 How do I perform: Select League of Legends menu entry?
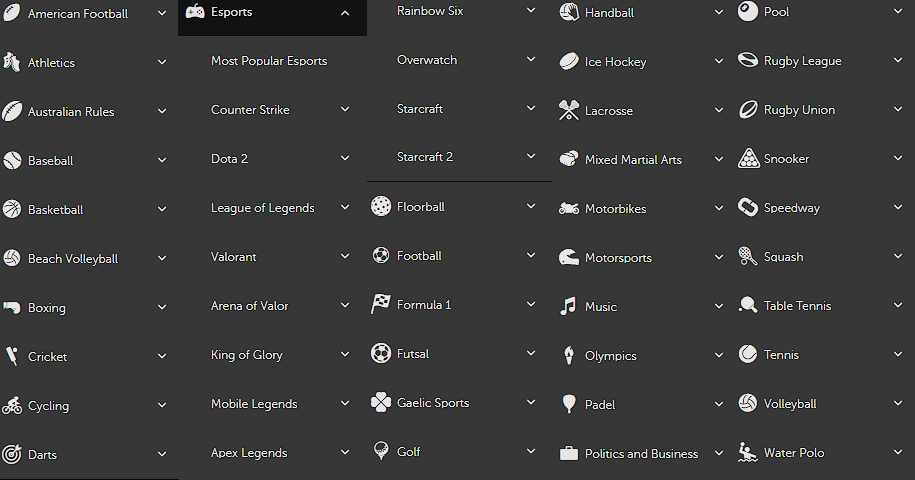pyautogui.click(x=262, y=208)
